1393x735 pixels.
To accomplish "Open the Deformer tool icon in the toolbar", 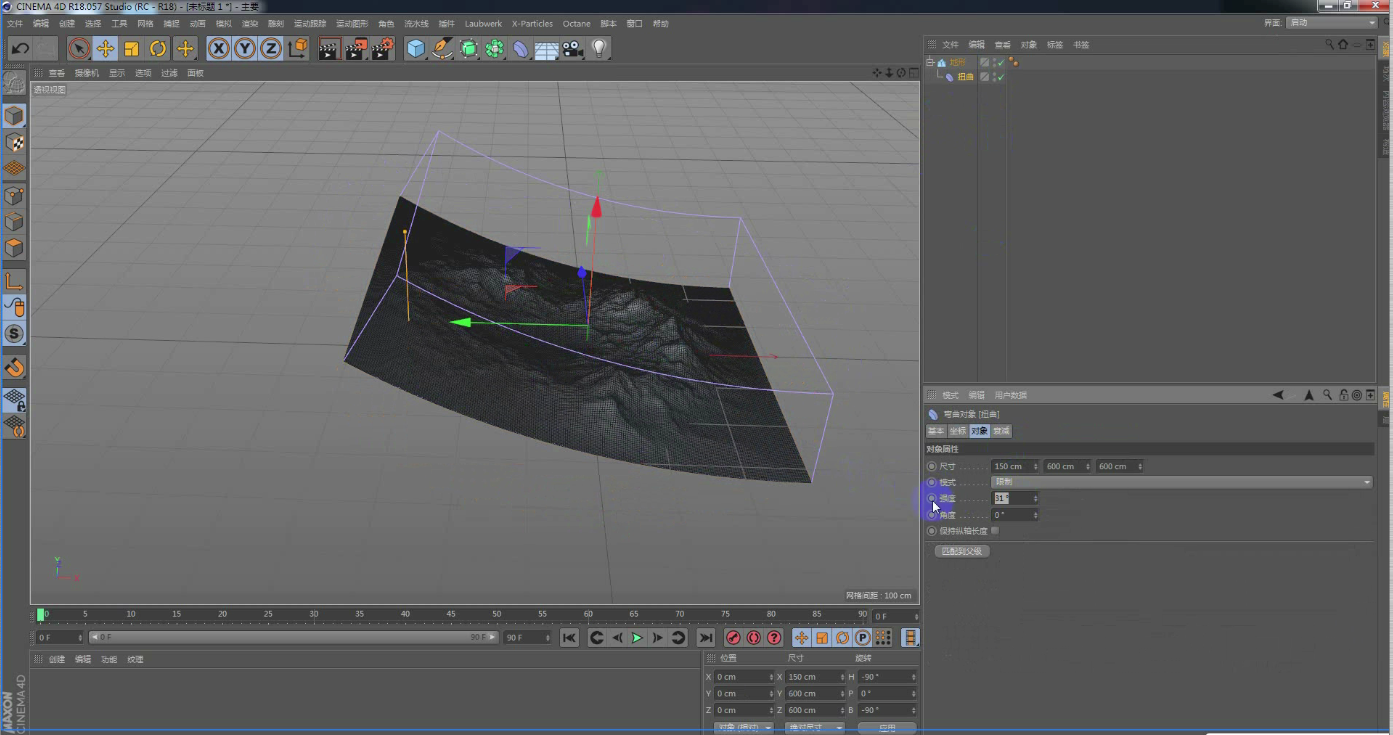I will pos(521,49).
